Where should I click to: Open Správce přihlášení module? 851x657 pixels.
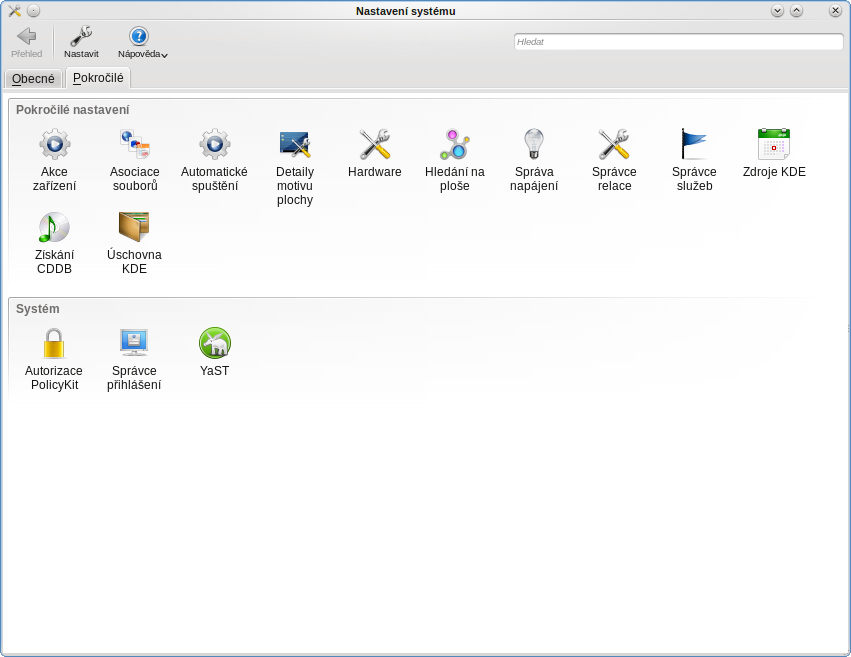[134, 359]
